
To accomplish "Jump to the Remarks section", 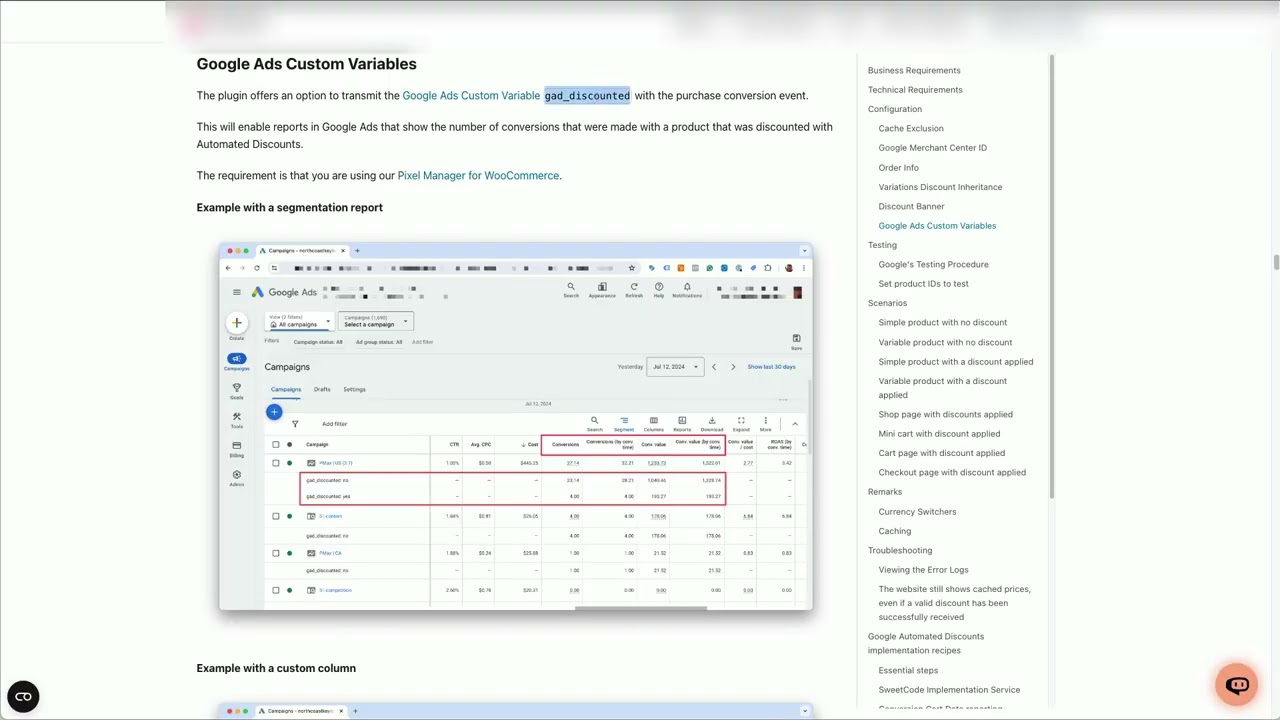I will pyautogui.click(x=885, y=492).
